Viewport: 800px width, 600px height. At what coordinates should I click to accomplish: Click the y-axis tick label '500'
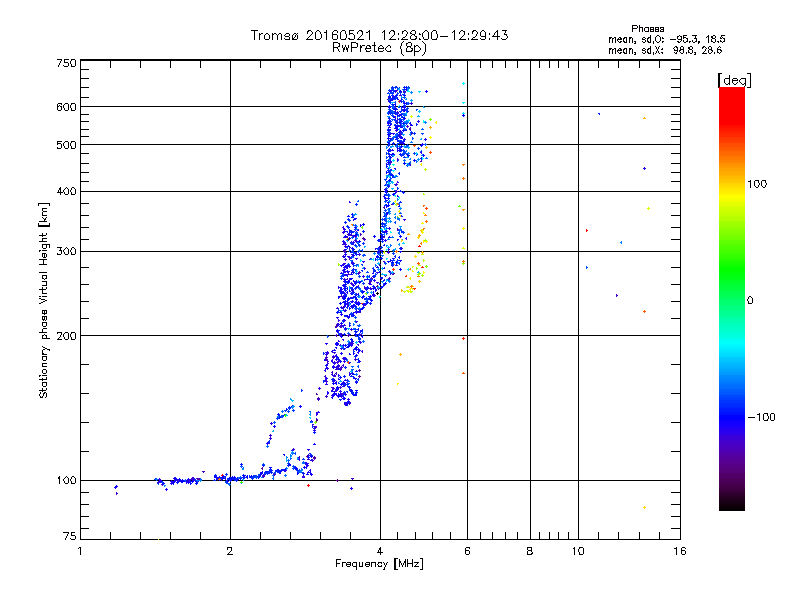(x=66, y=145)
